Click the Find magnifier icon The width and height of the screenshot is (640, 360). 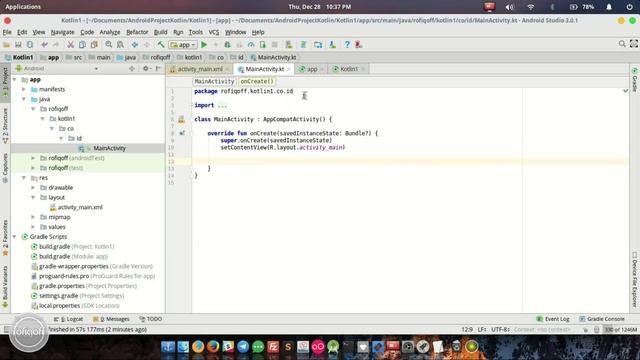[x=109, y=44]
